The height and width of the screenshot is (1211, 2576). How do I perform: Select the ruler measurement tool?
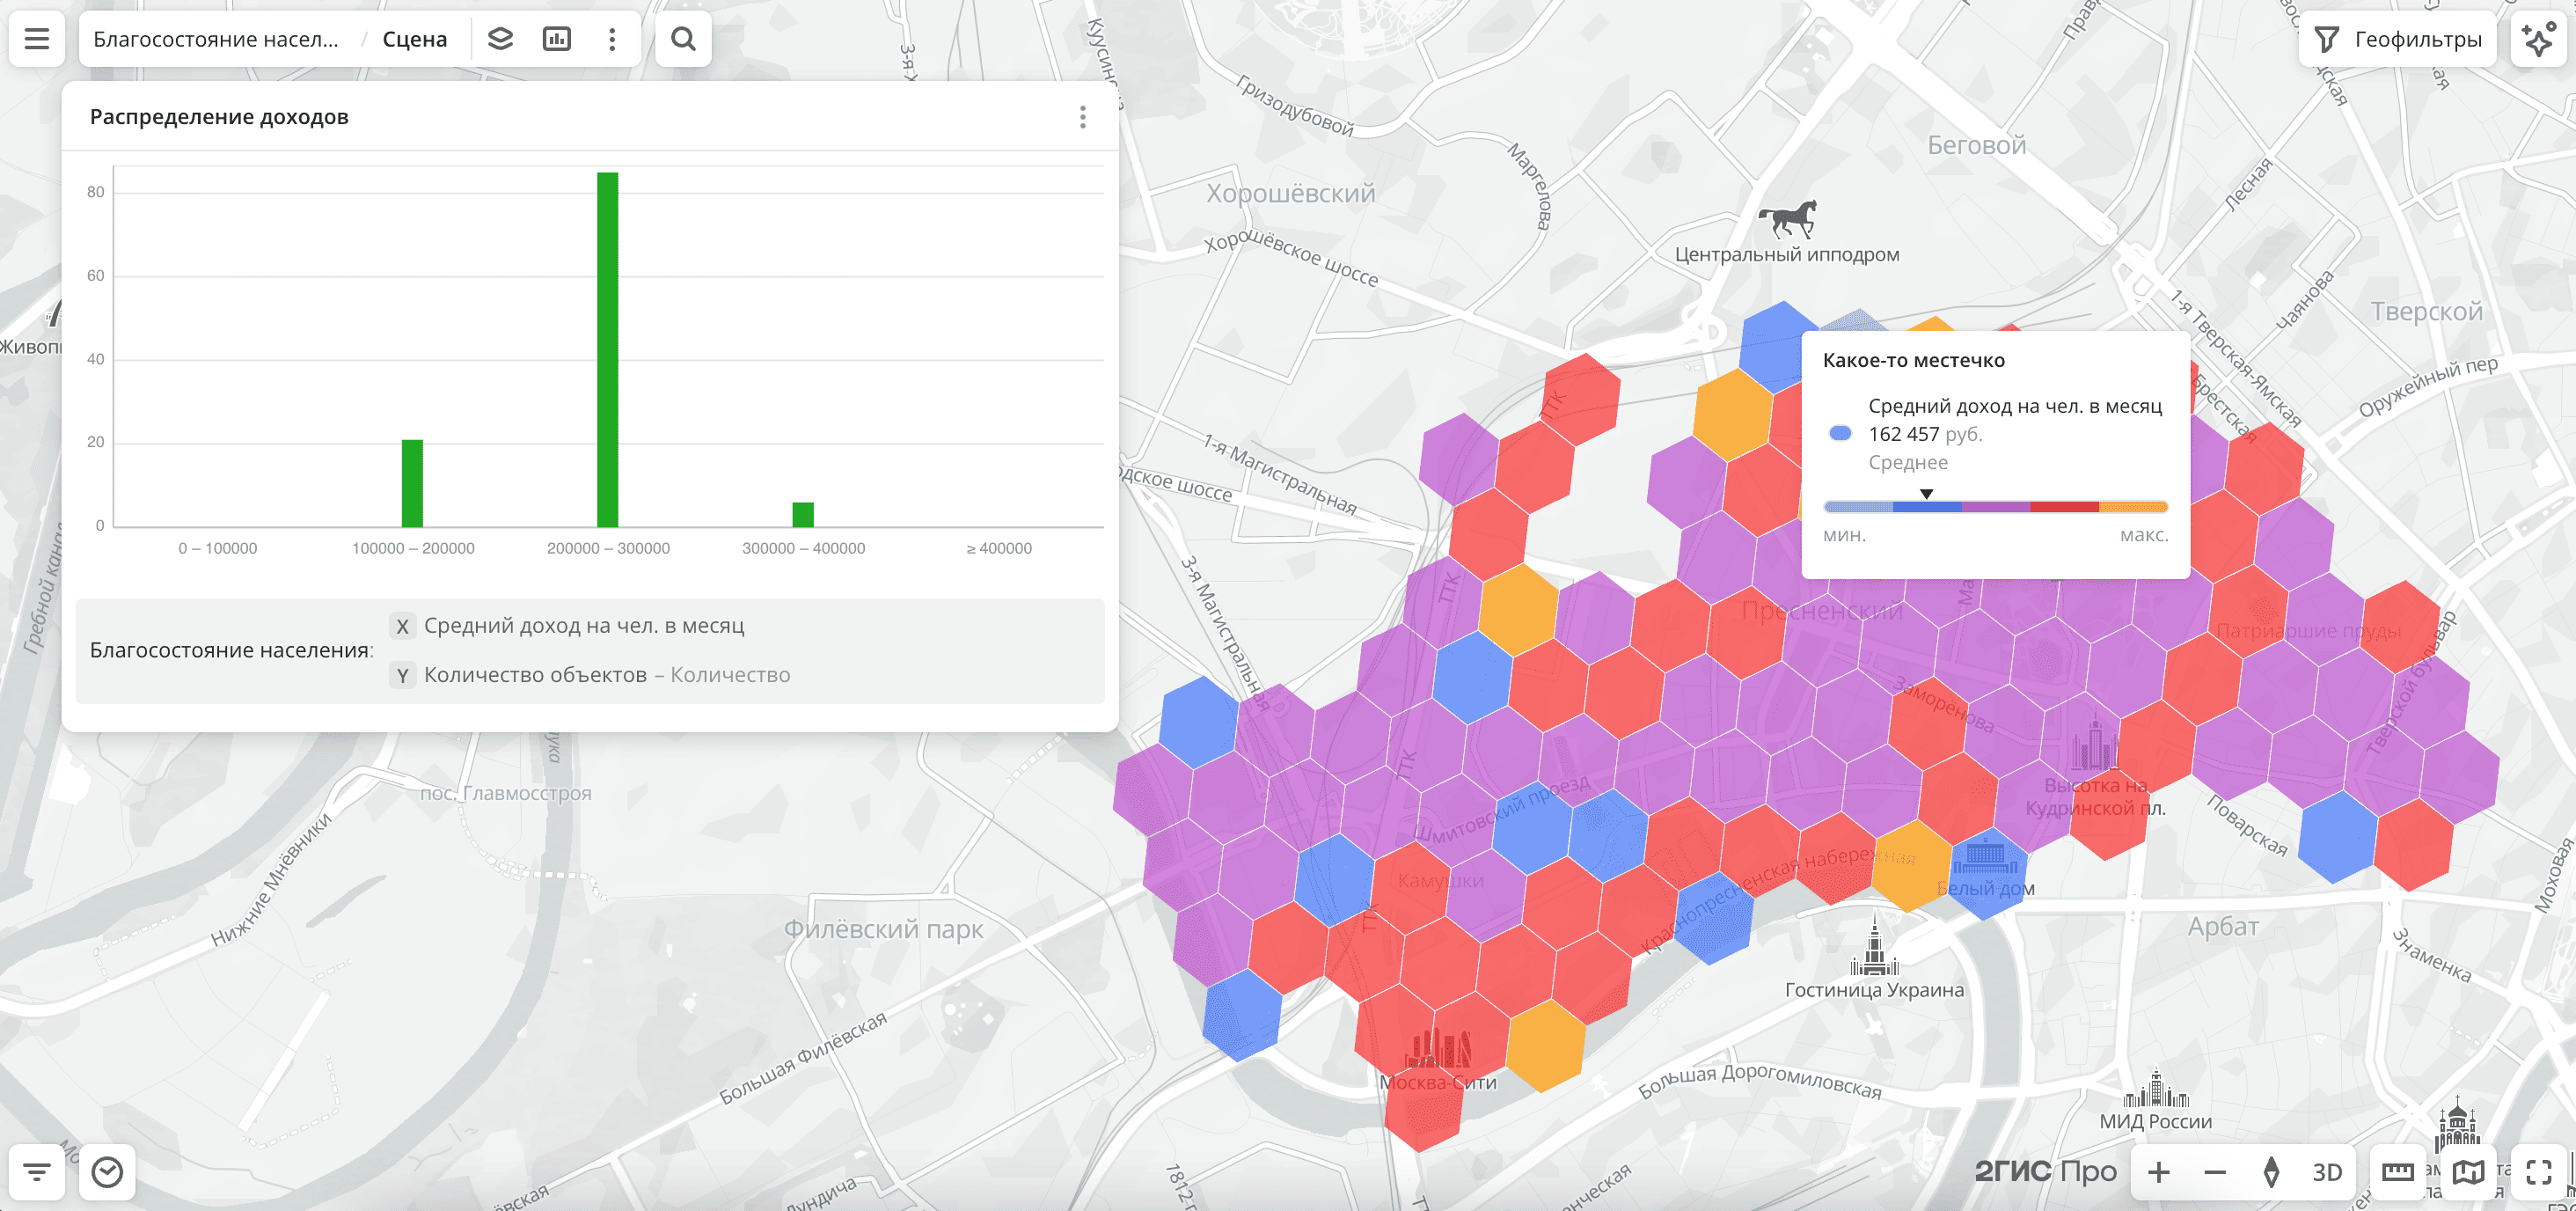tap(2397, 1172)
